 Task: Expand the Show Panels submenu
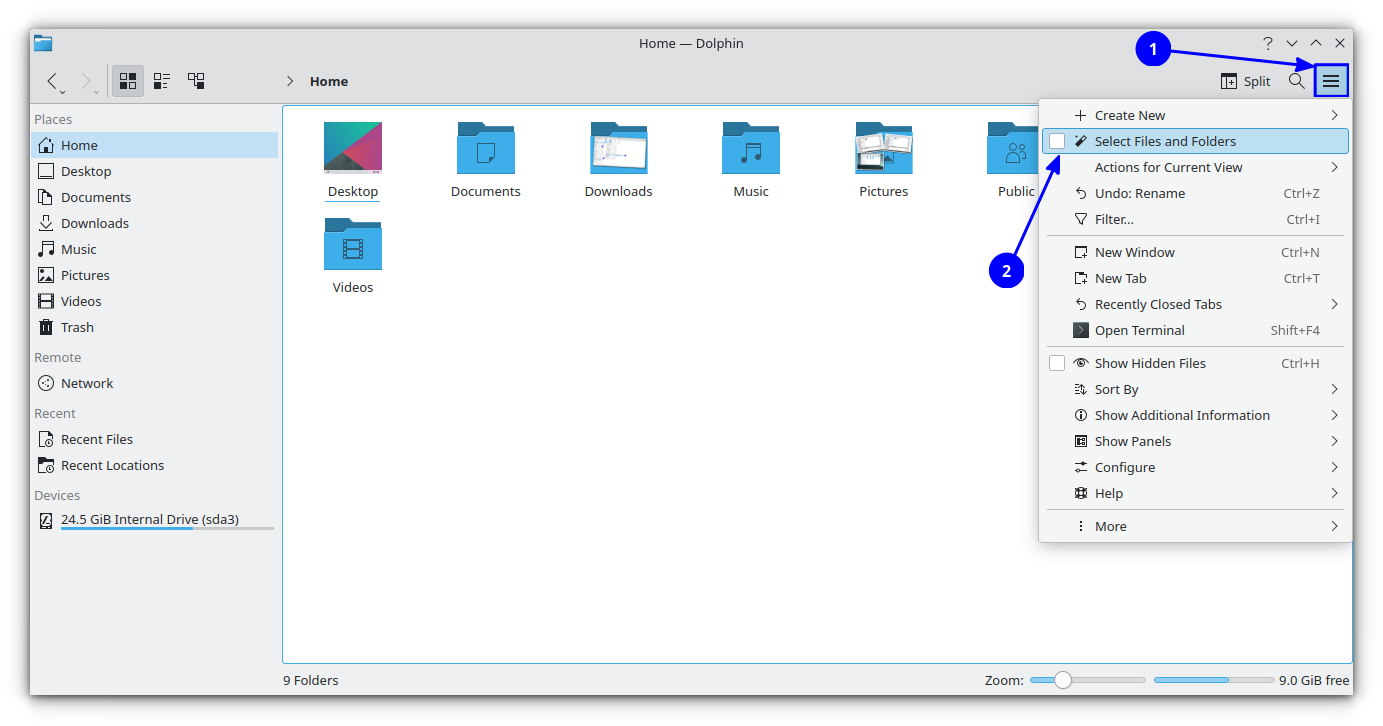1131,440
